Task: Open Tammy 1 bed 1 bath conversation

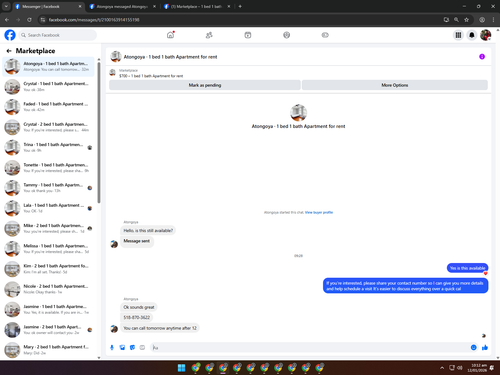Action: [x=49, y=188]
